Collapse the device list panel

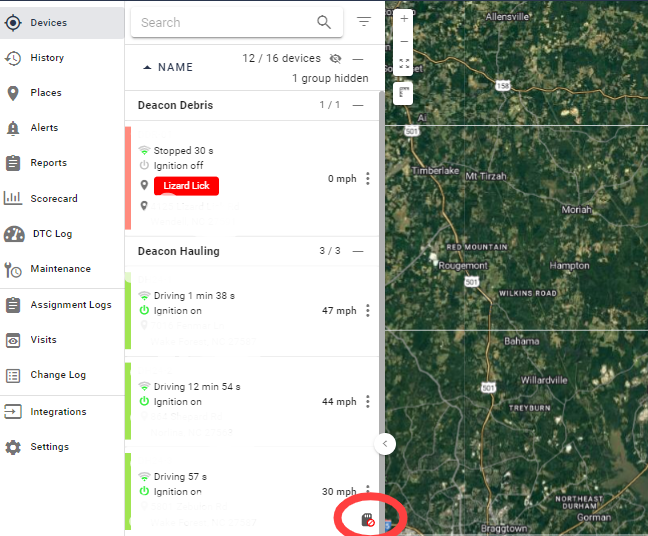point(385,444)
